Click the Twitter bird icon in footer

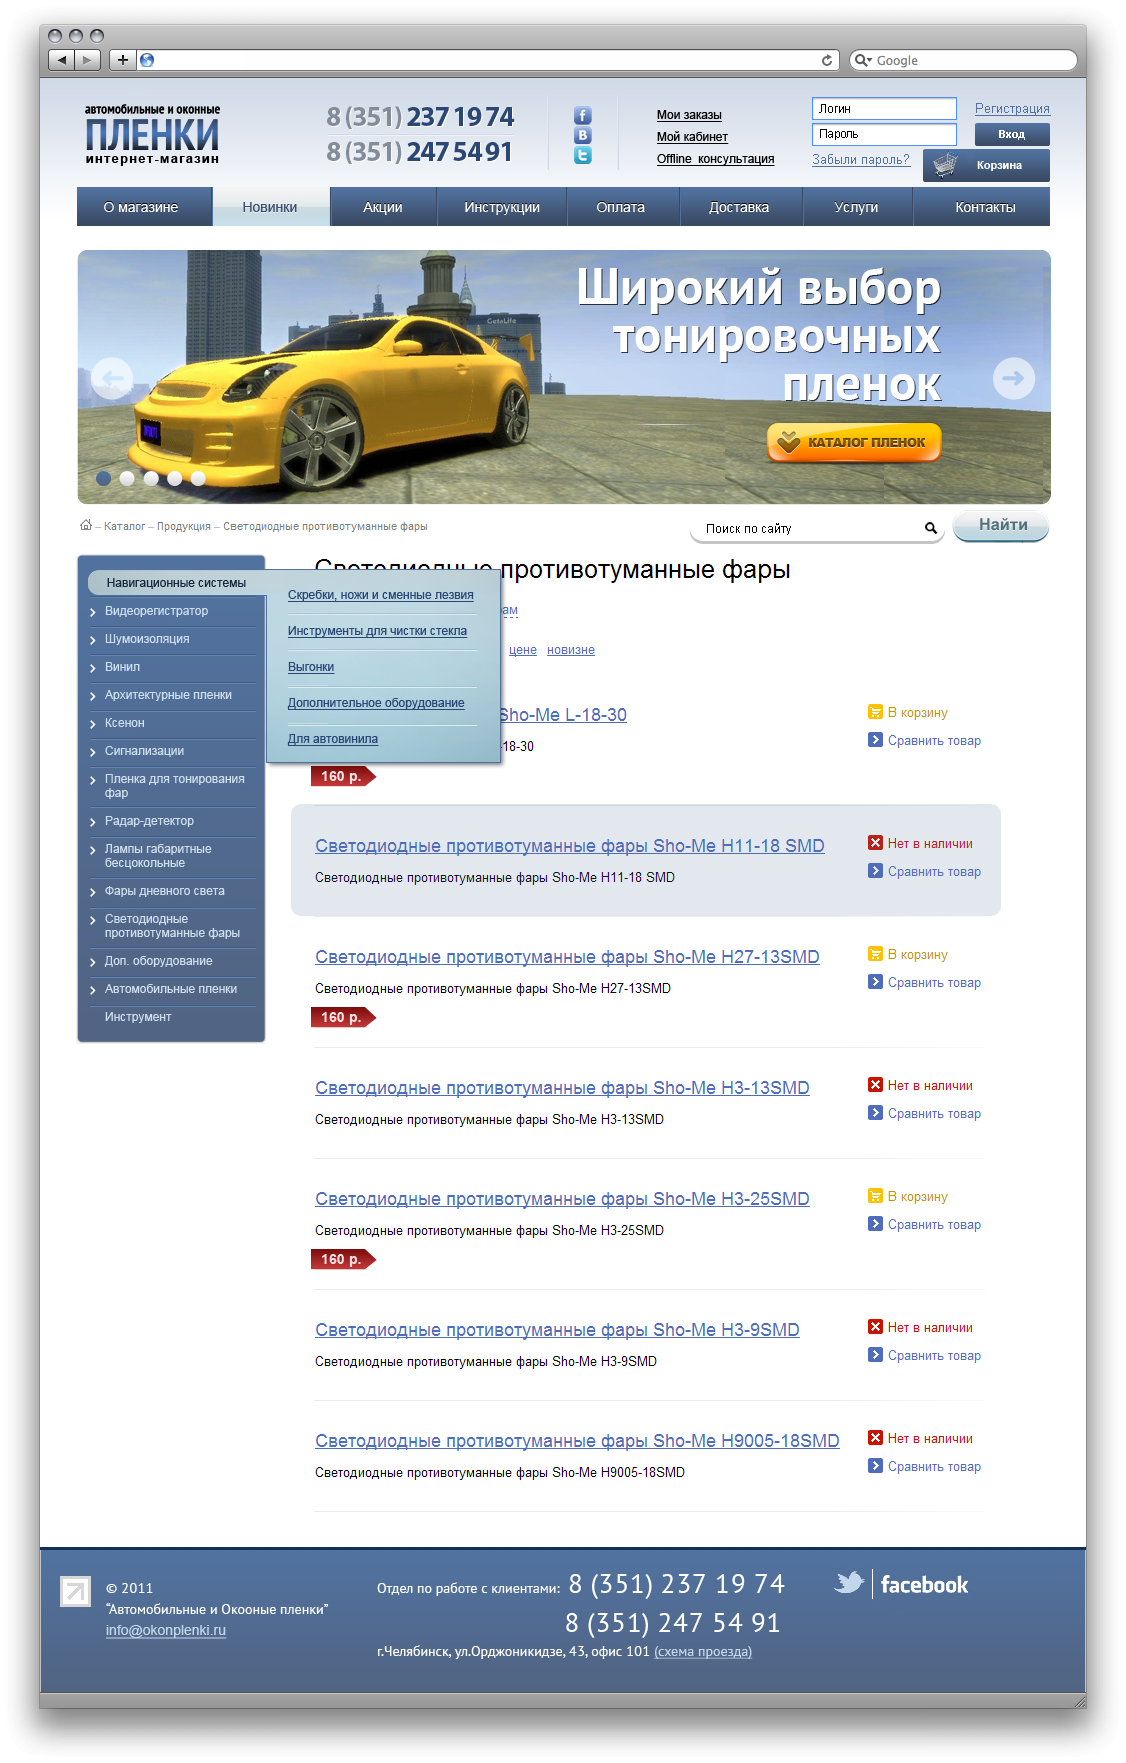pos(849,1583)
